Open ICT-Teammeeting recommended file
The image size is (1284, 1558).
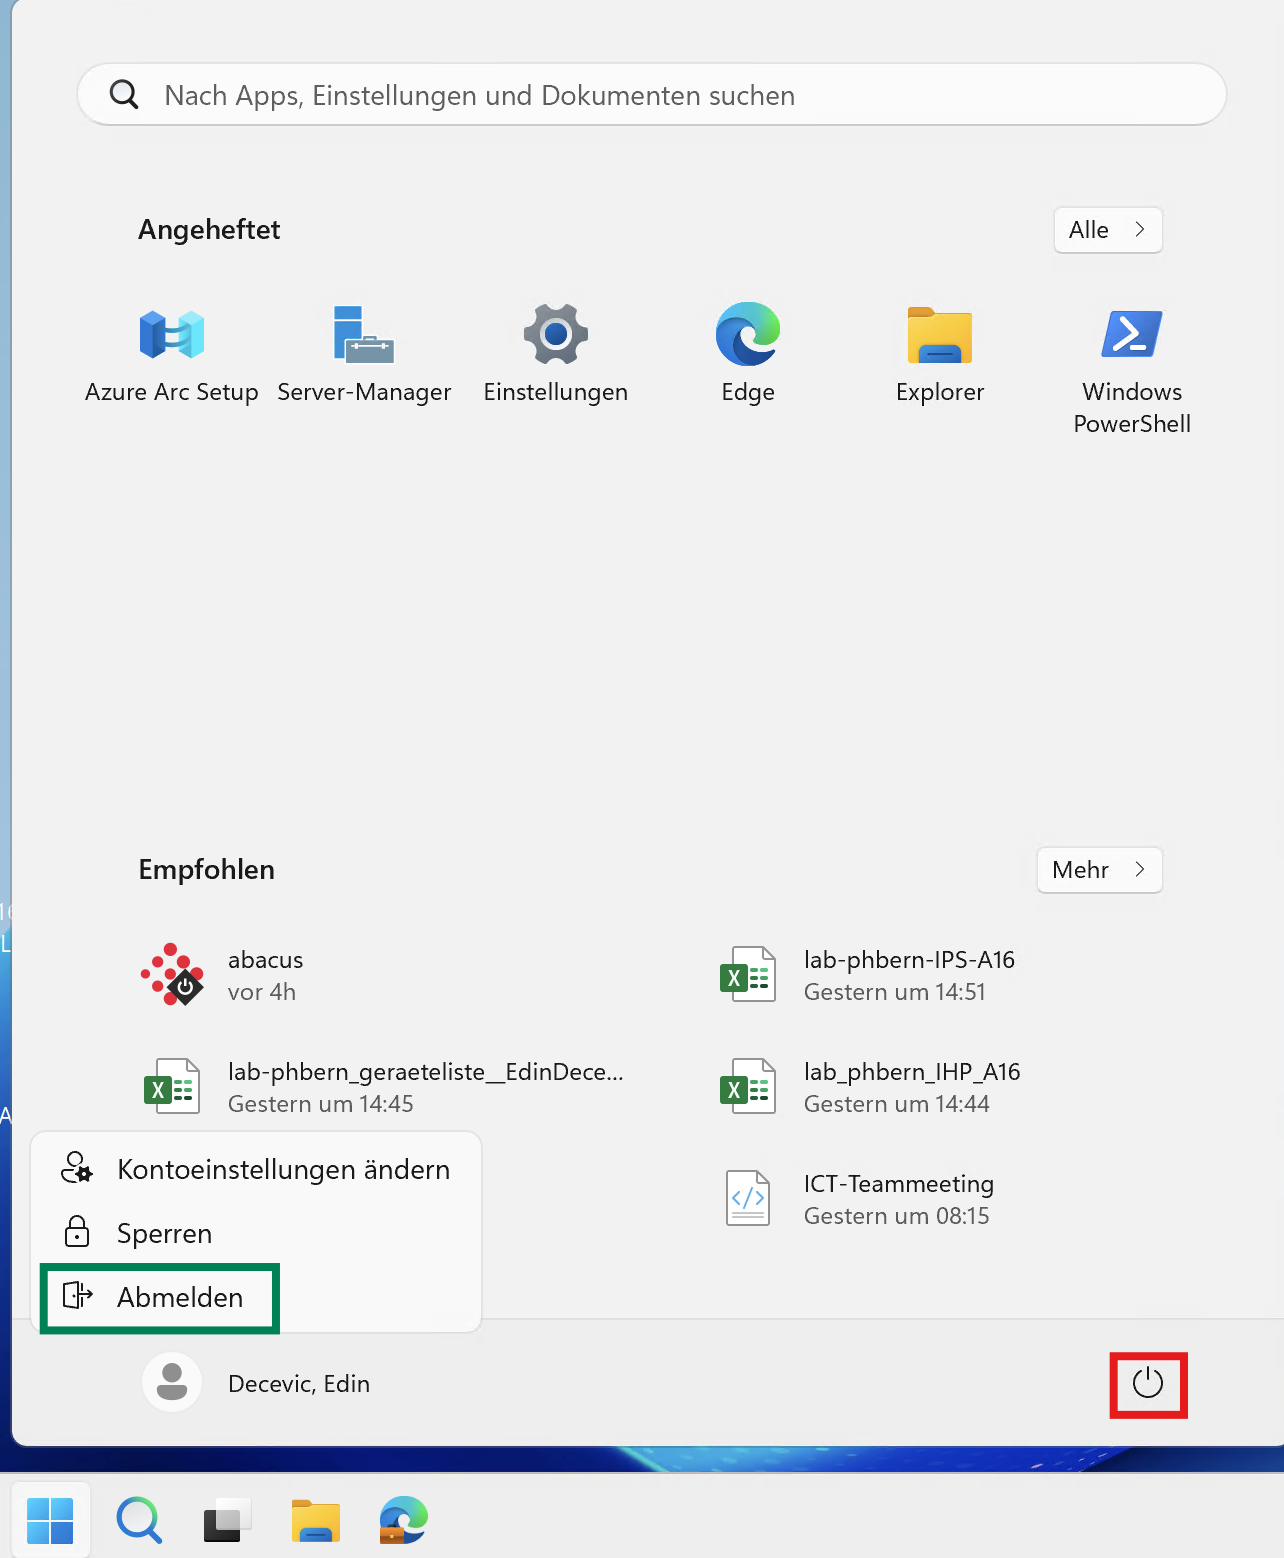click(x=860, y=1199)
